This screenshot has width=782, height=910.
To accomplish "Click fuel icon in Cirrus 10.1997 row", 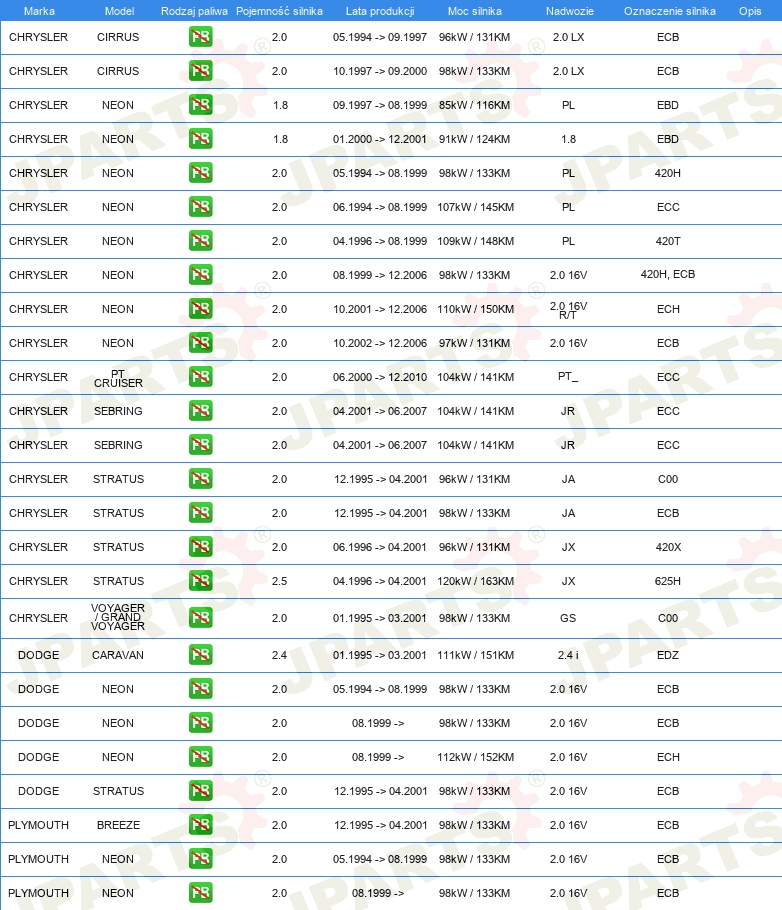I will point(200,71).
